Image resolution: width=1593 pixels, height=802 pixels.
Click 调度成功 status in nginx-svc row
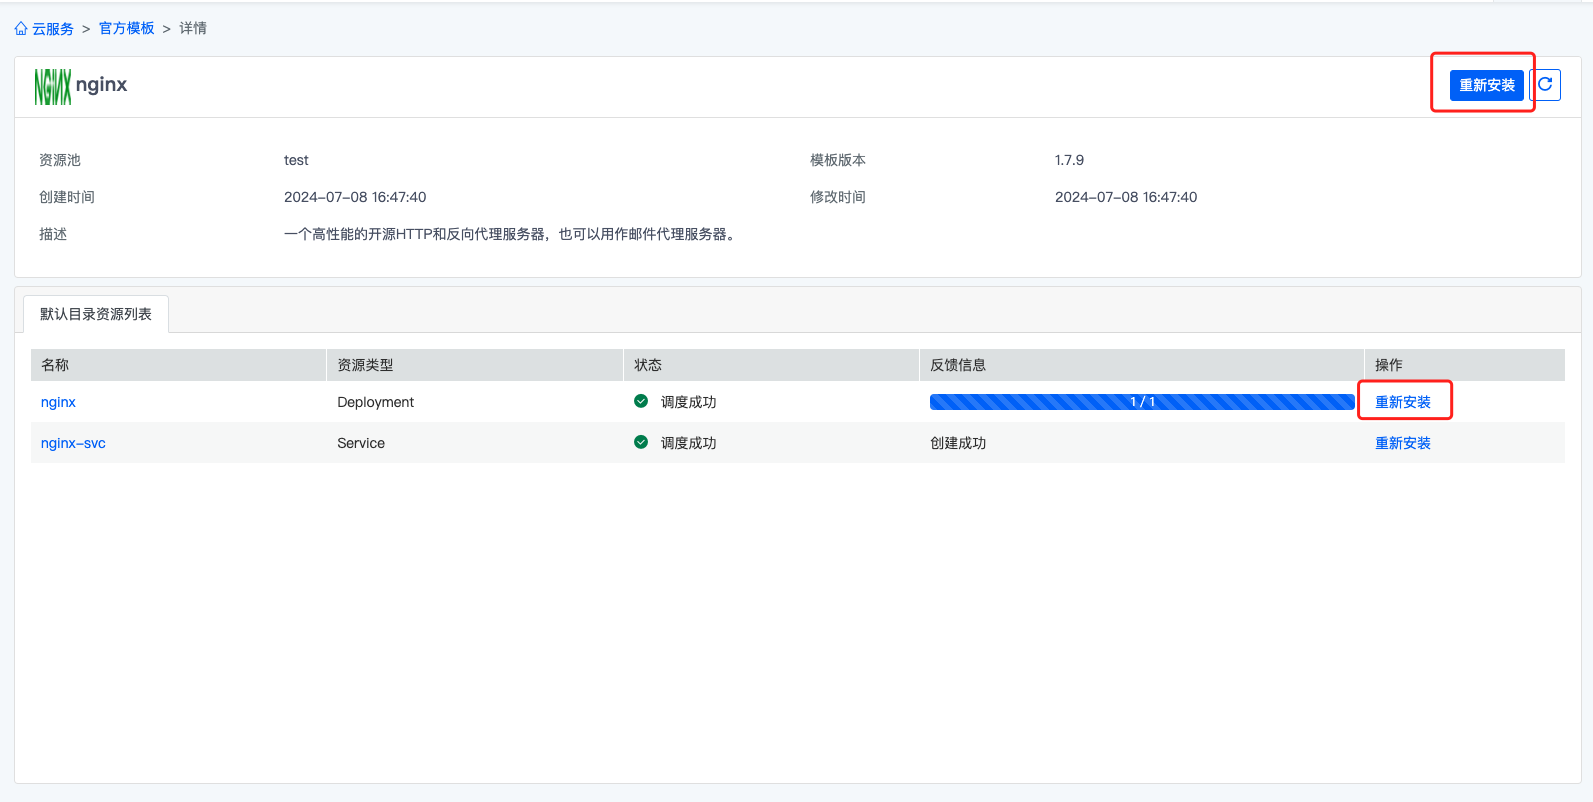689,443
